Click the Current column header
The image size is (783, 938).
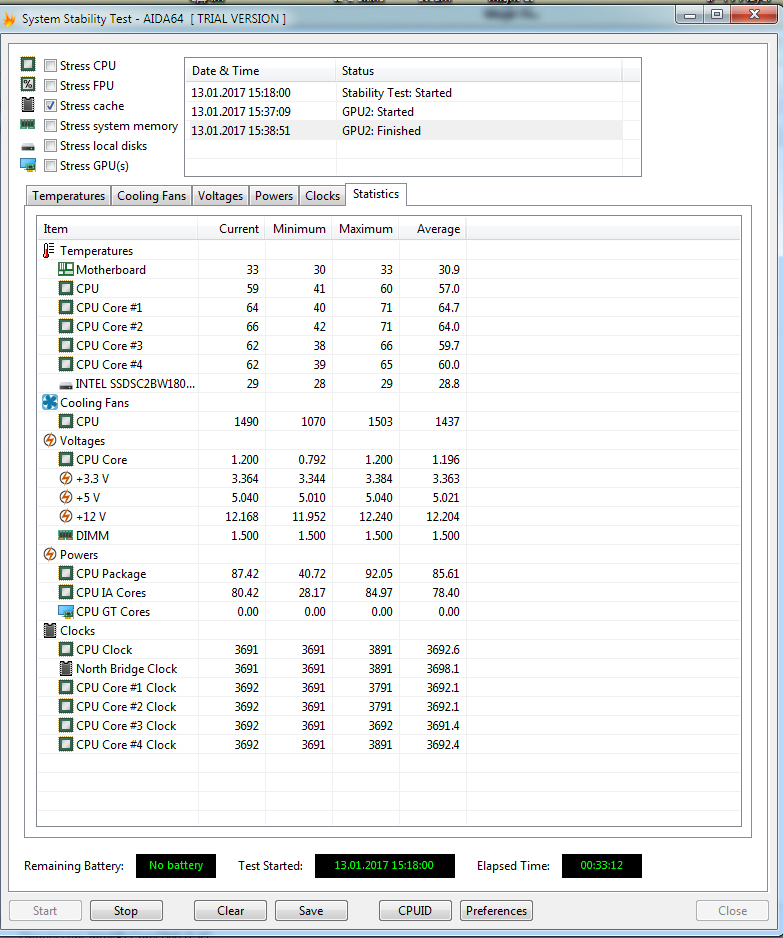coord(231,229)
